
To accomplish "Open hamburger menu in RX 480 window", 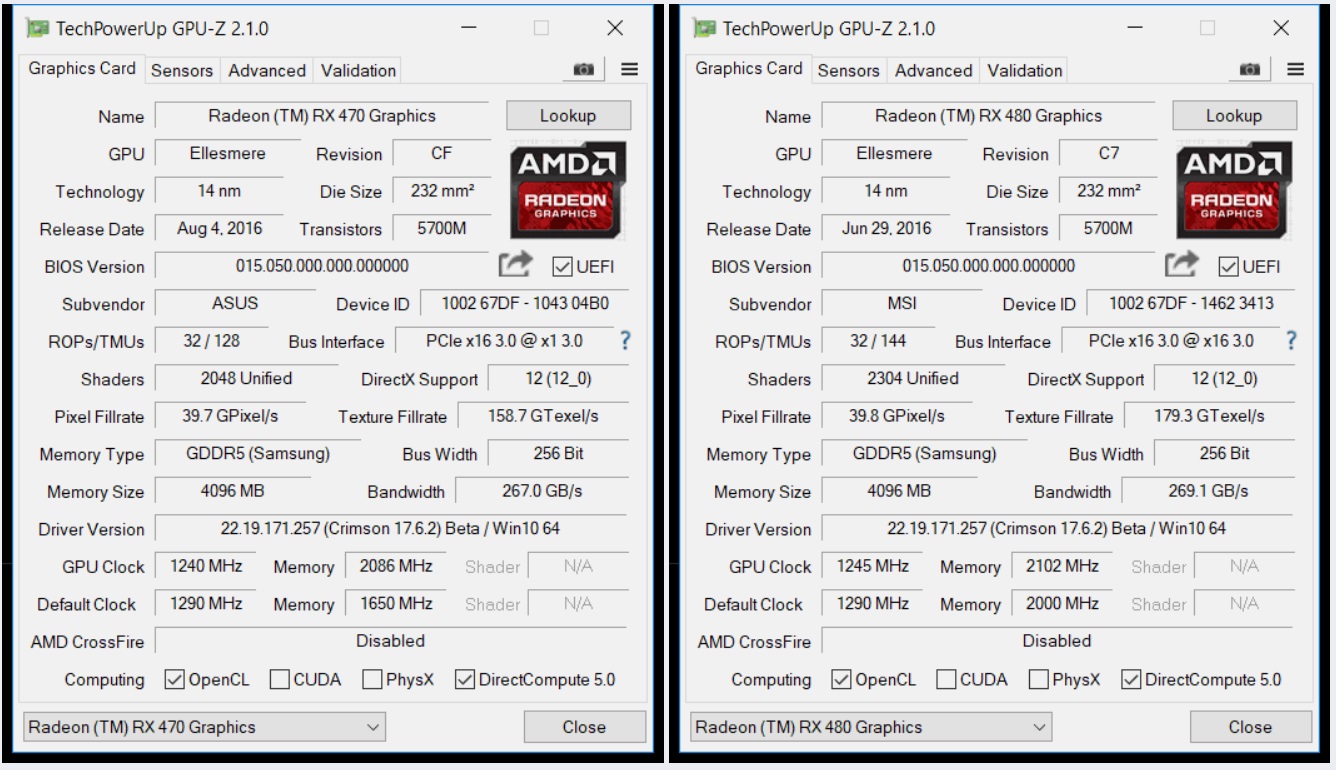I will pos(1295,69).
